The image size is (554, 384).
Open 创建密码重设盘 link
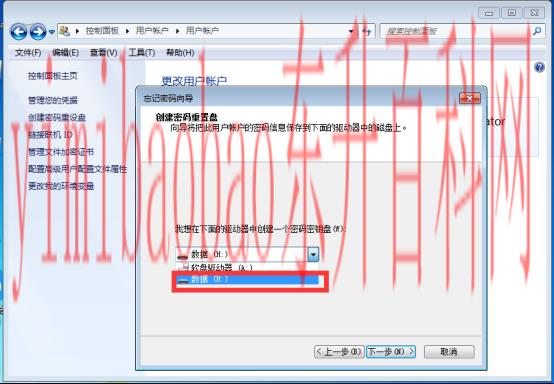pos(57,117)
